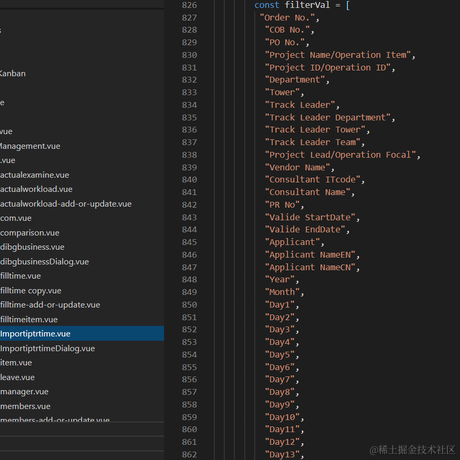Click the "Department" string on line 832
Image resolution: width=460 pixels, height=460 pixels.
click(295, 80)
